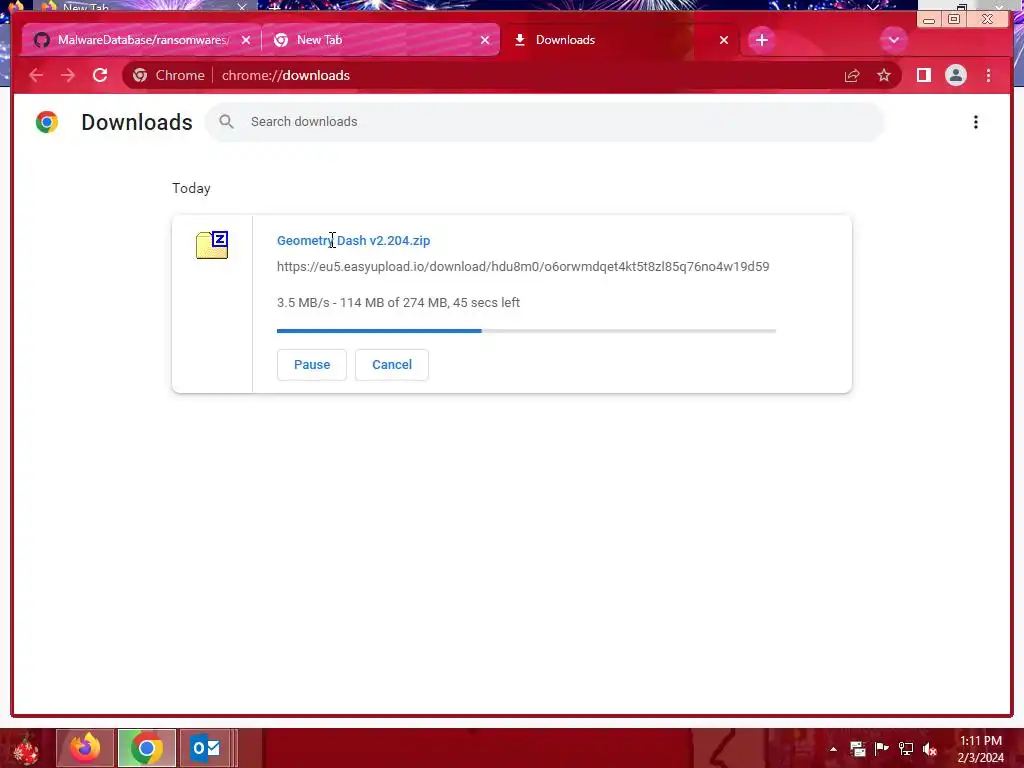Click the Search downloads field
This screenshot has width=1024, height=768.
545,121
